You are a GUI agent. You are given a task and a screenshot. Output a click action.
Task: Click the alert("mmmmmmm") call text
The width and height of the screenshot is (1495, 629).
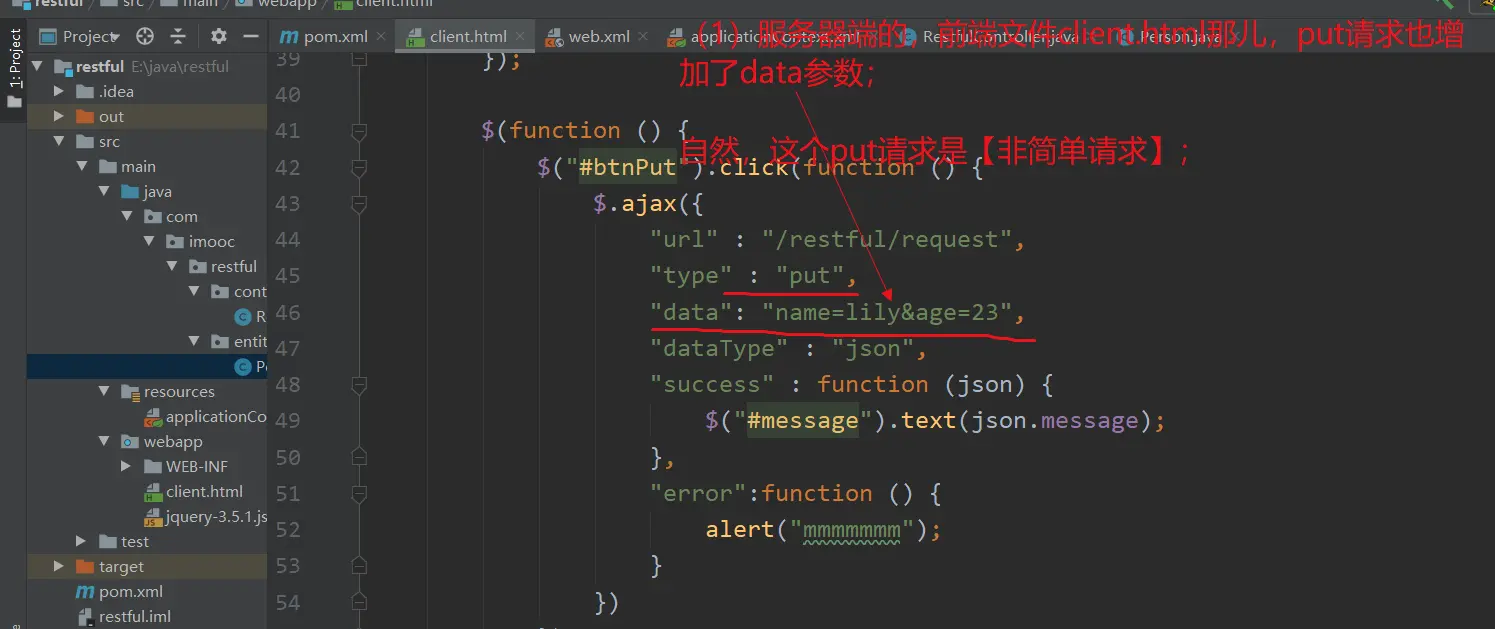817,529
